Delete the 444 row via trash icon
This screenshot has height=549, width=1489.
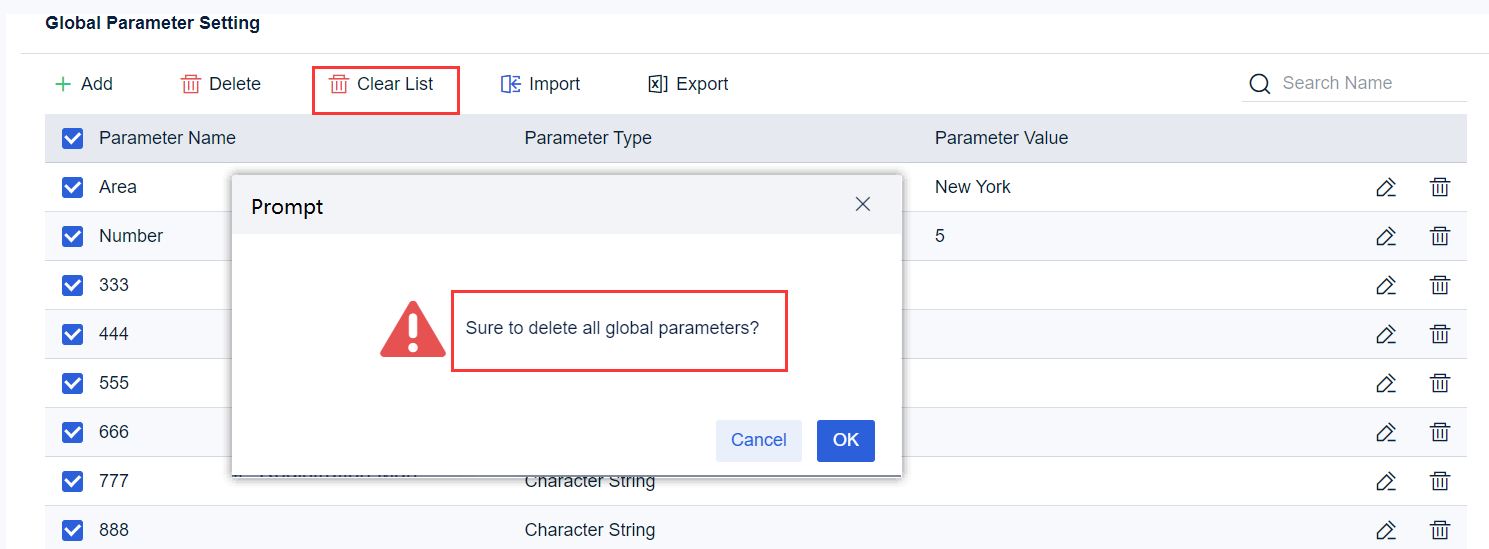[1440, 334]
